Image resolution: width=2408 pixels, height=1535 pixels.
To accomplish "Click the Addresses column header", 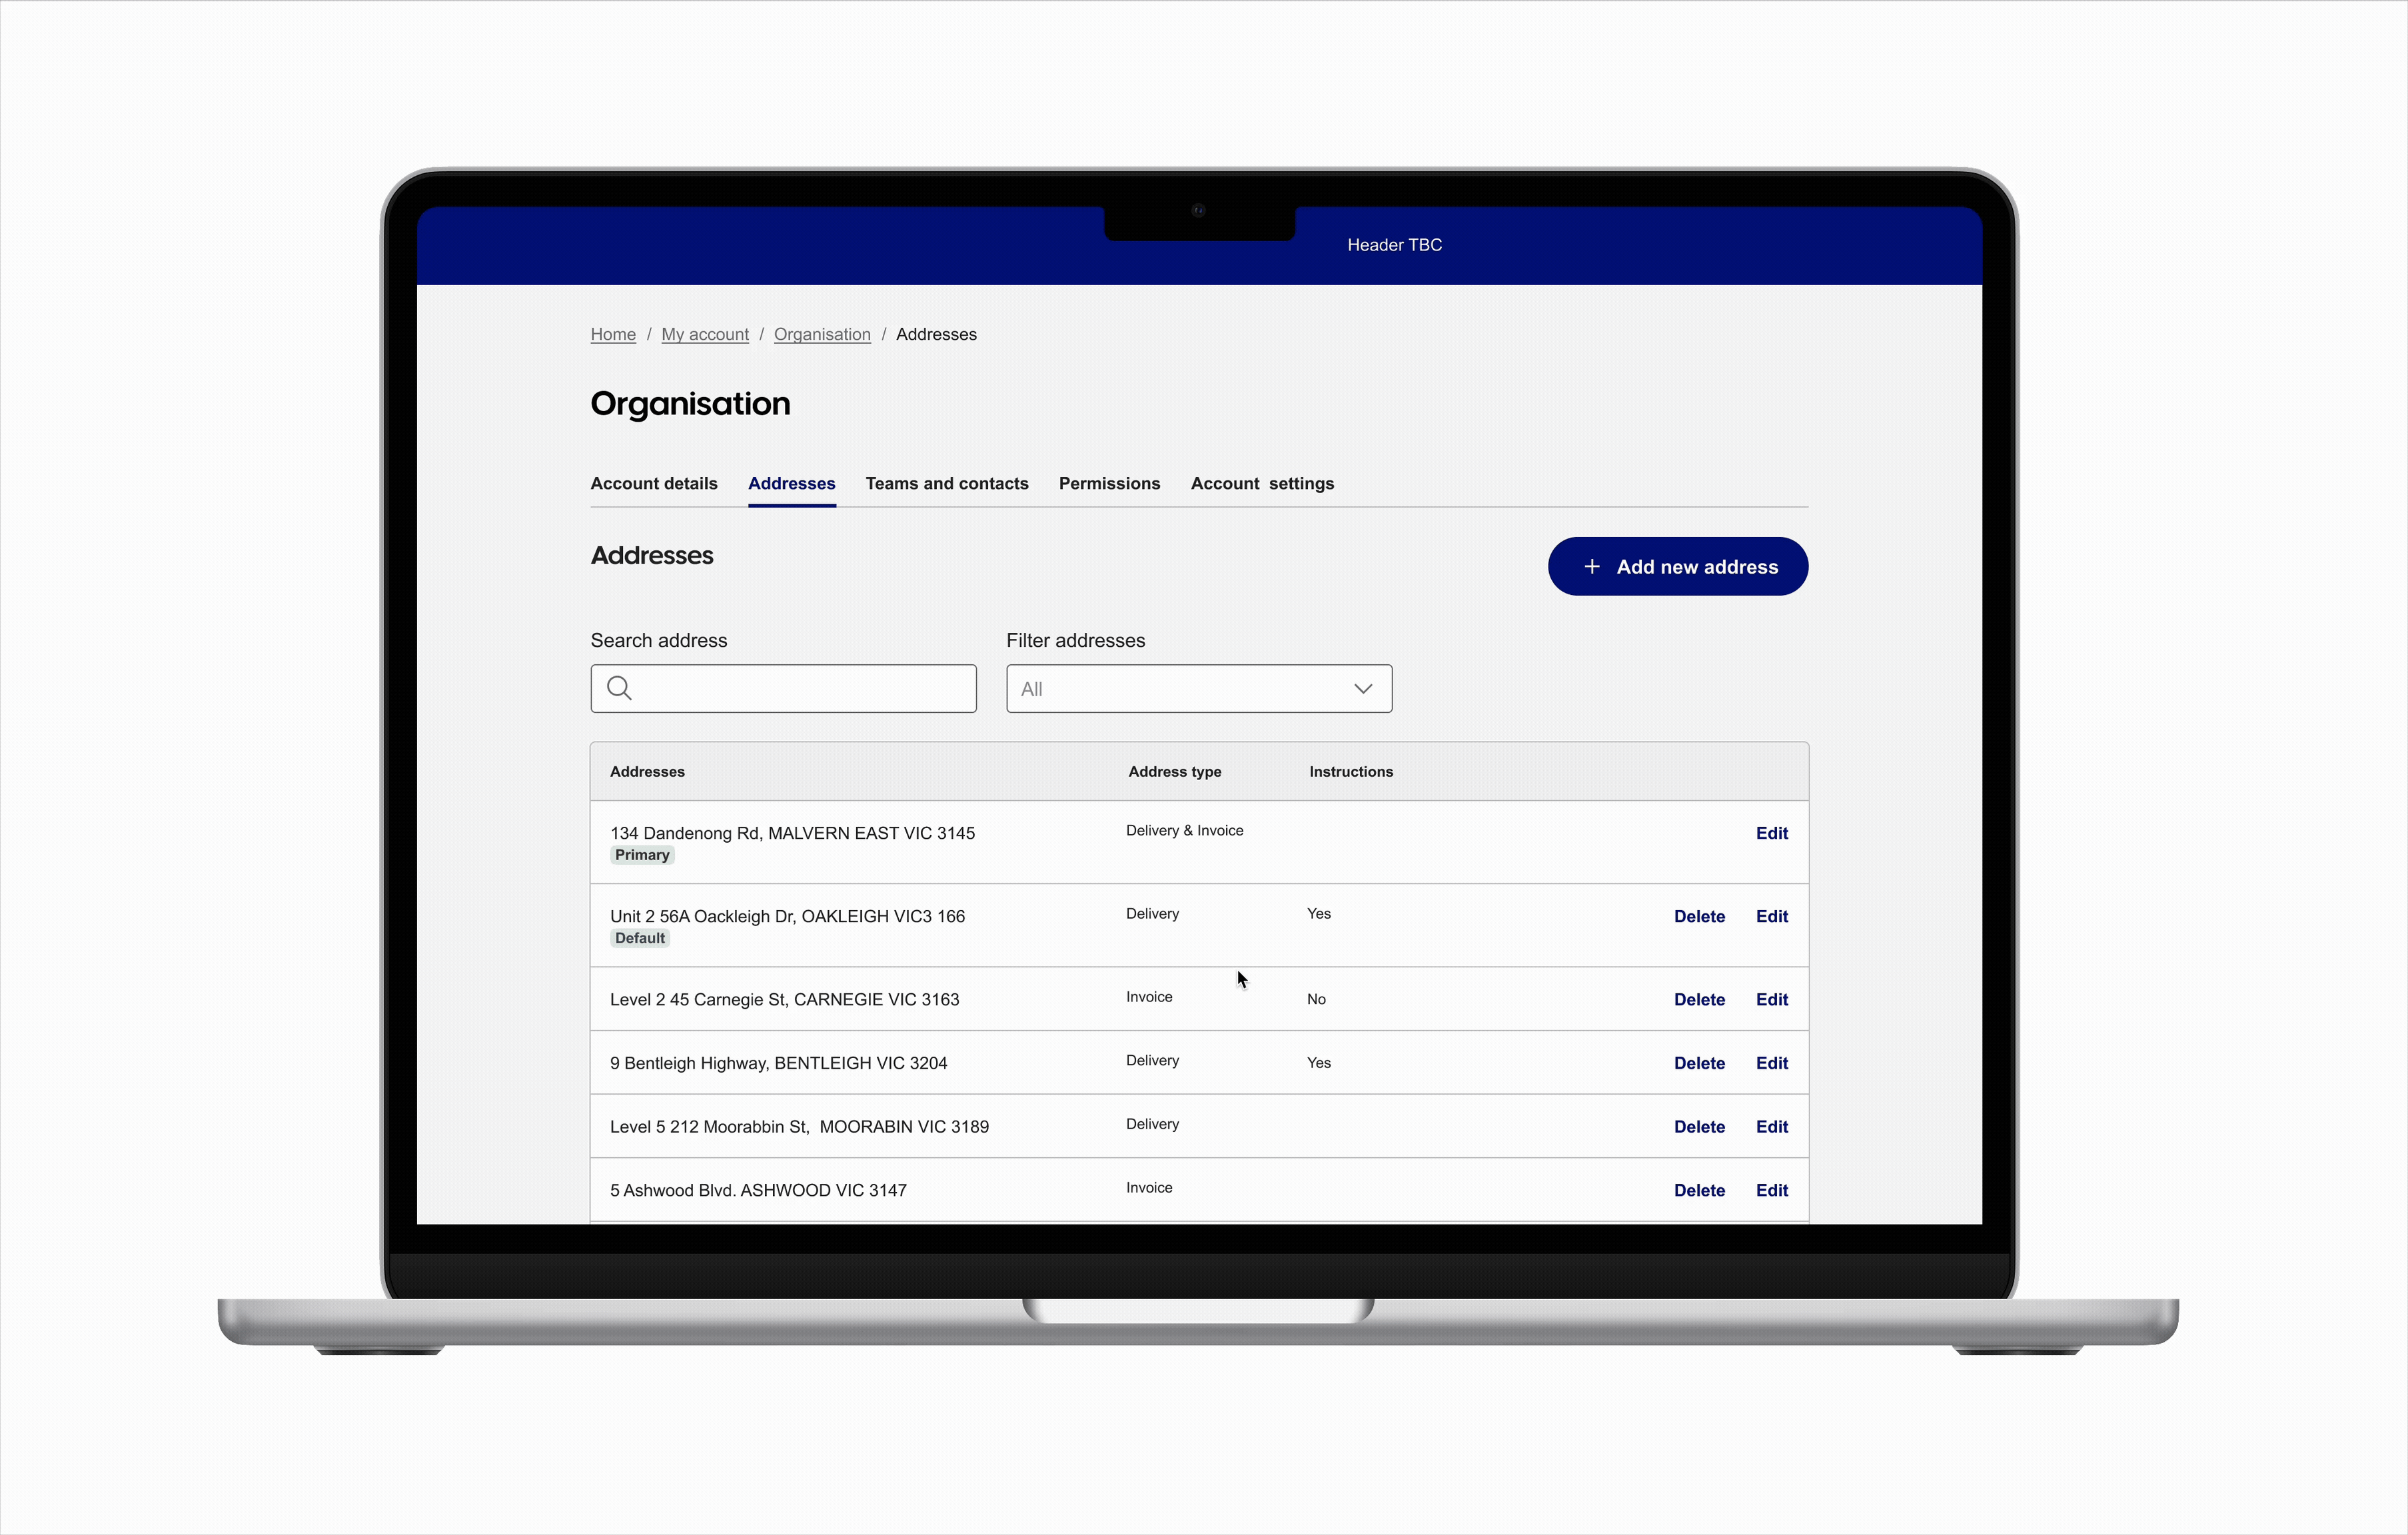I will pos(647,772).
